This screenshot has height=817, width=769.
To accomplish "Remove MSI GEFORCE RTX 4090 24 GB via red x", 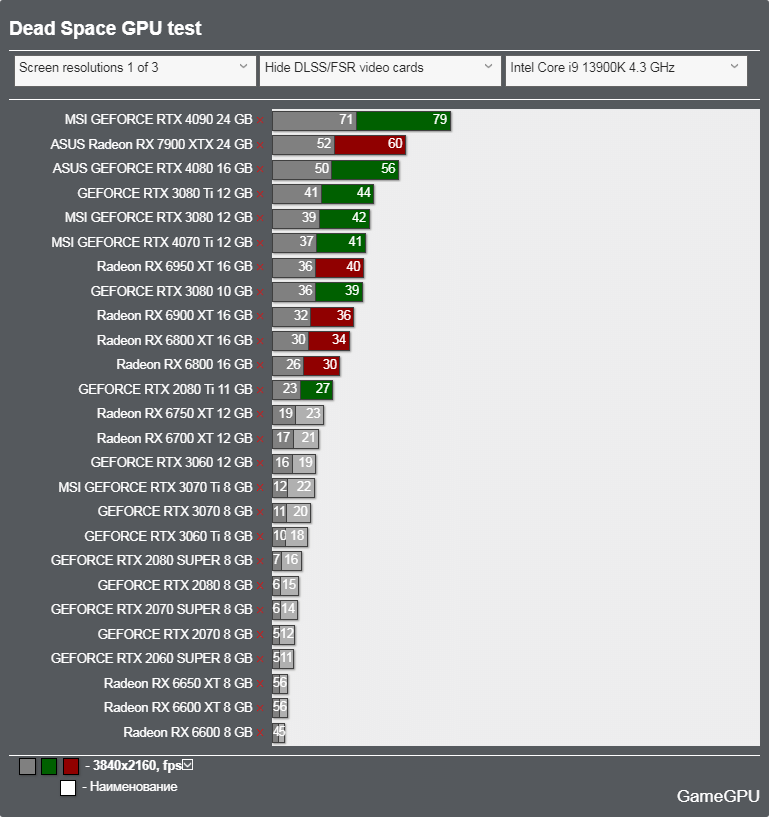I will 260,120.
